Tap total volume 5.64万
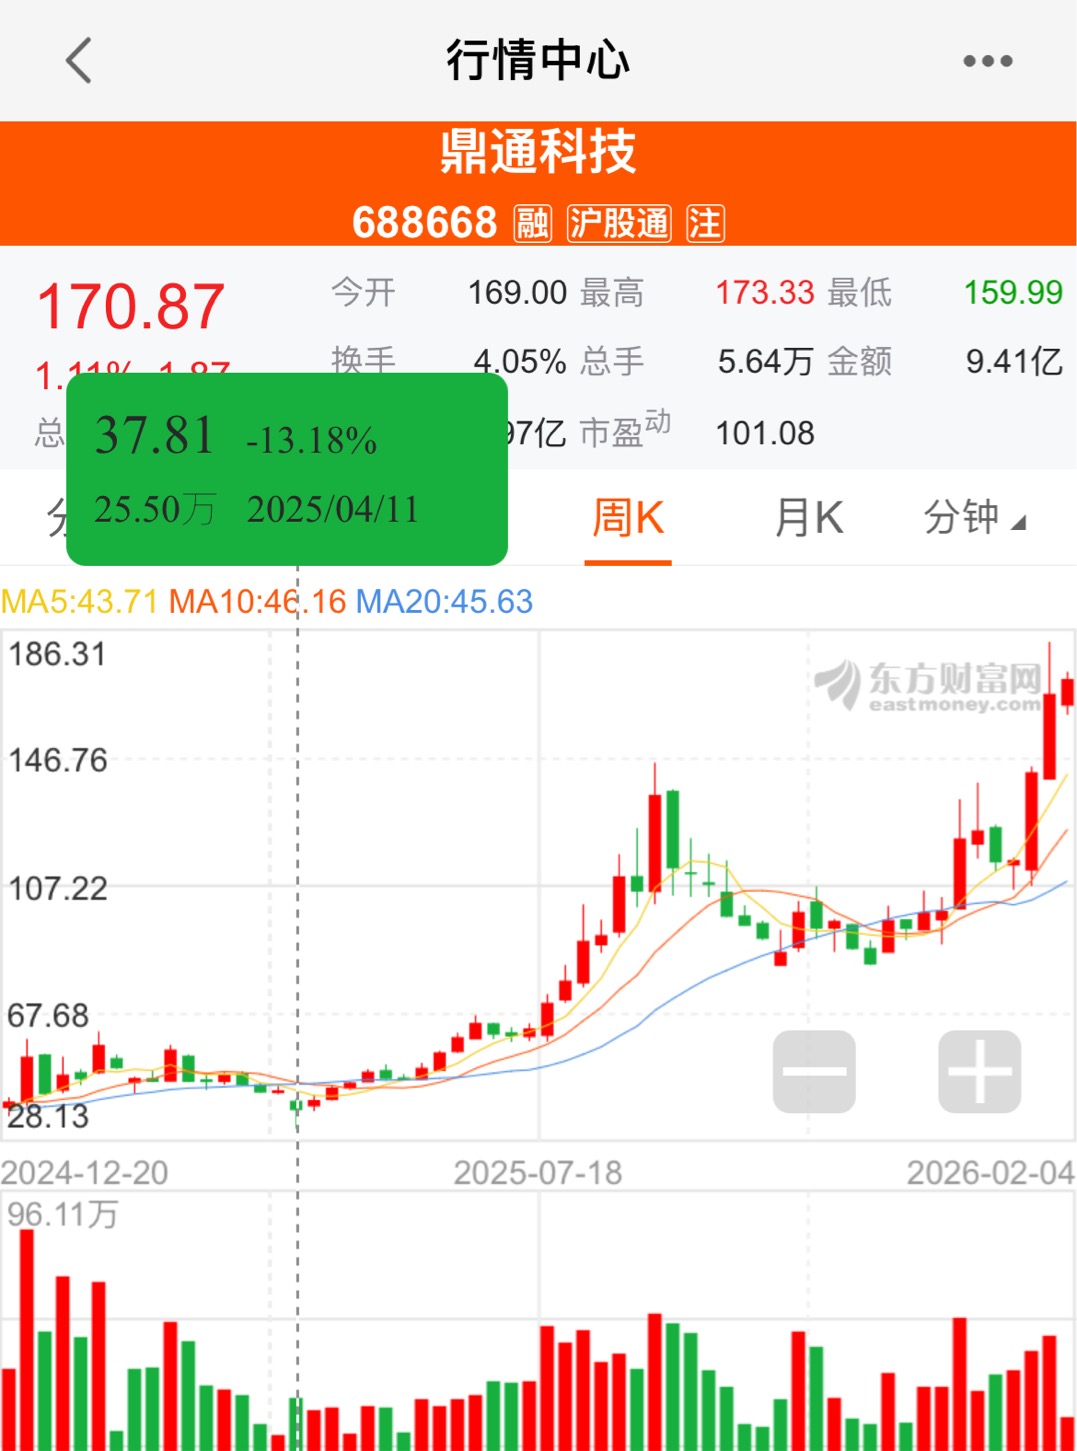This screenshot has width=1077, height=1451. click(x=765, y=361)
